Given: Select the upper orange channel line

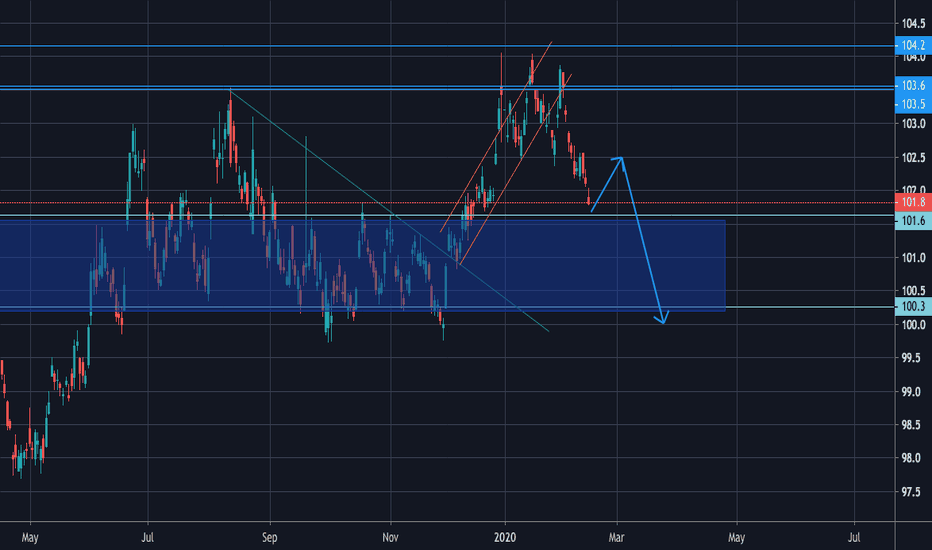Looking at the screenshot, I should [496, 137].
